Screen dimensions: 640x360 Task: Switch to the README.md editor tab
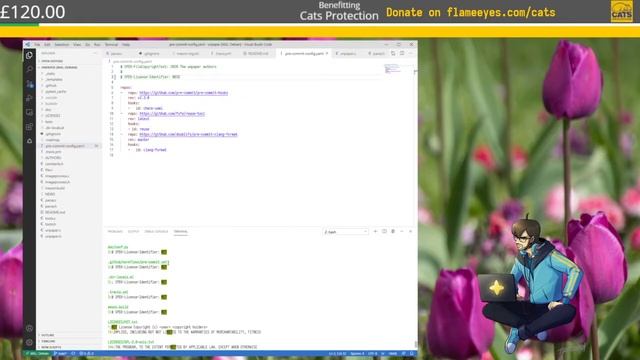pos(256,53)
